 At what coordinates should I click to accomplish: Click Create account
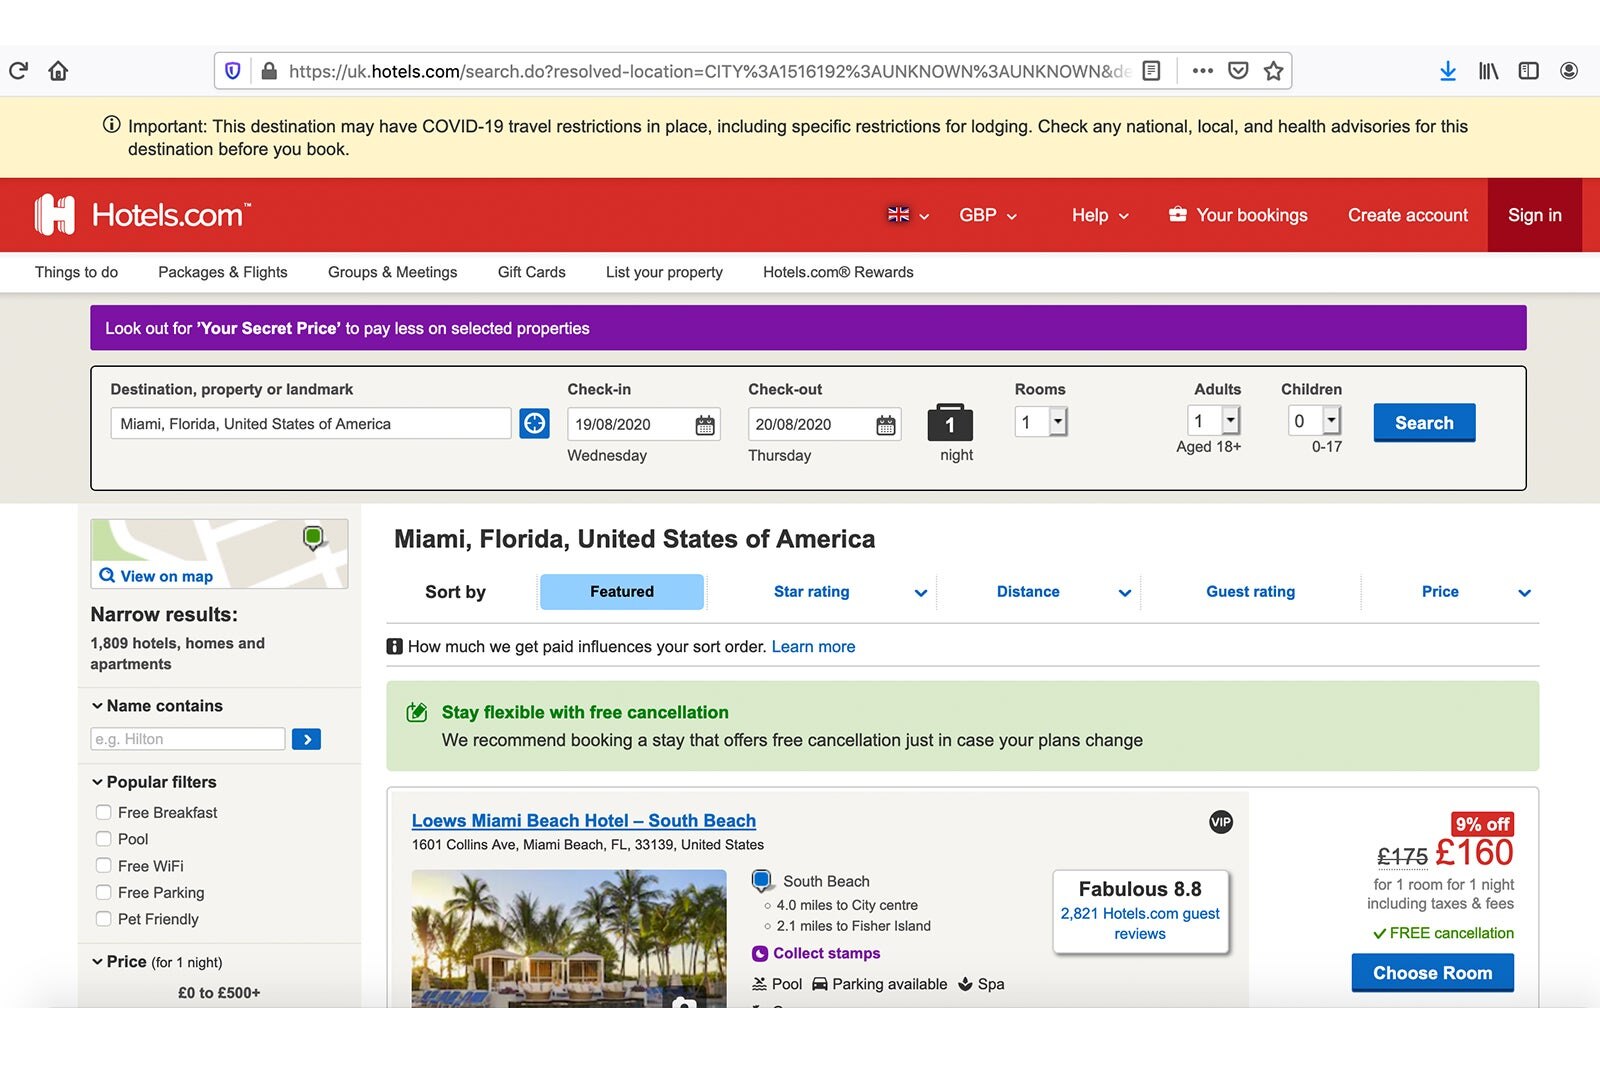coord(1407,215)
